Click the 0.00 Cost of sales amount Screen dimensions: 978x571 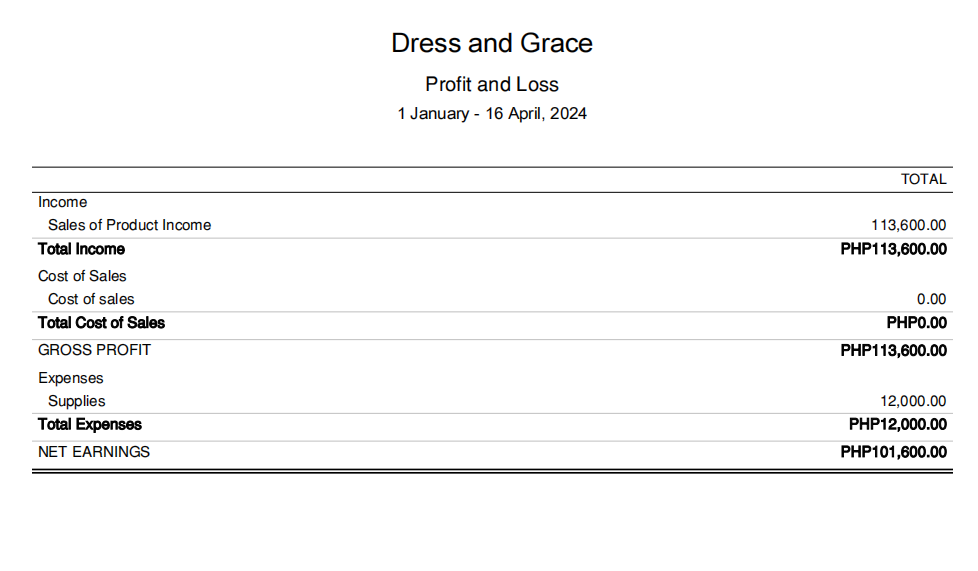930,299
